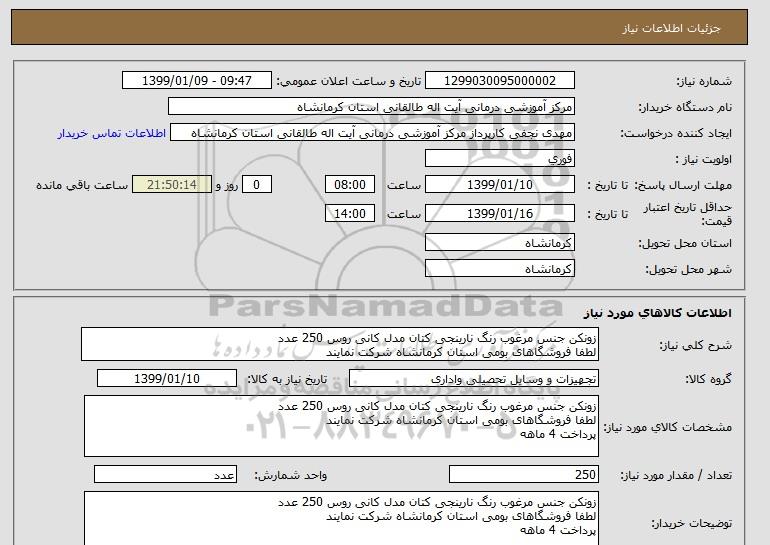Click the delivery province field کرمانشاه
The height and width of the screenshot is (545, 770).
pos(499,243)
